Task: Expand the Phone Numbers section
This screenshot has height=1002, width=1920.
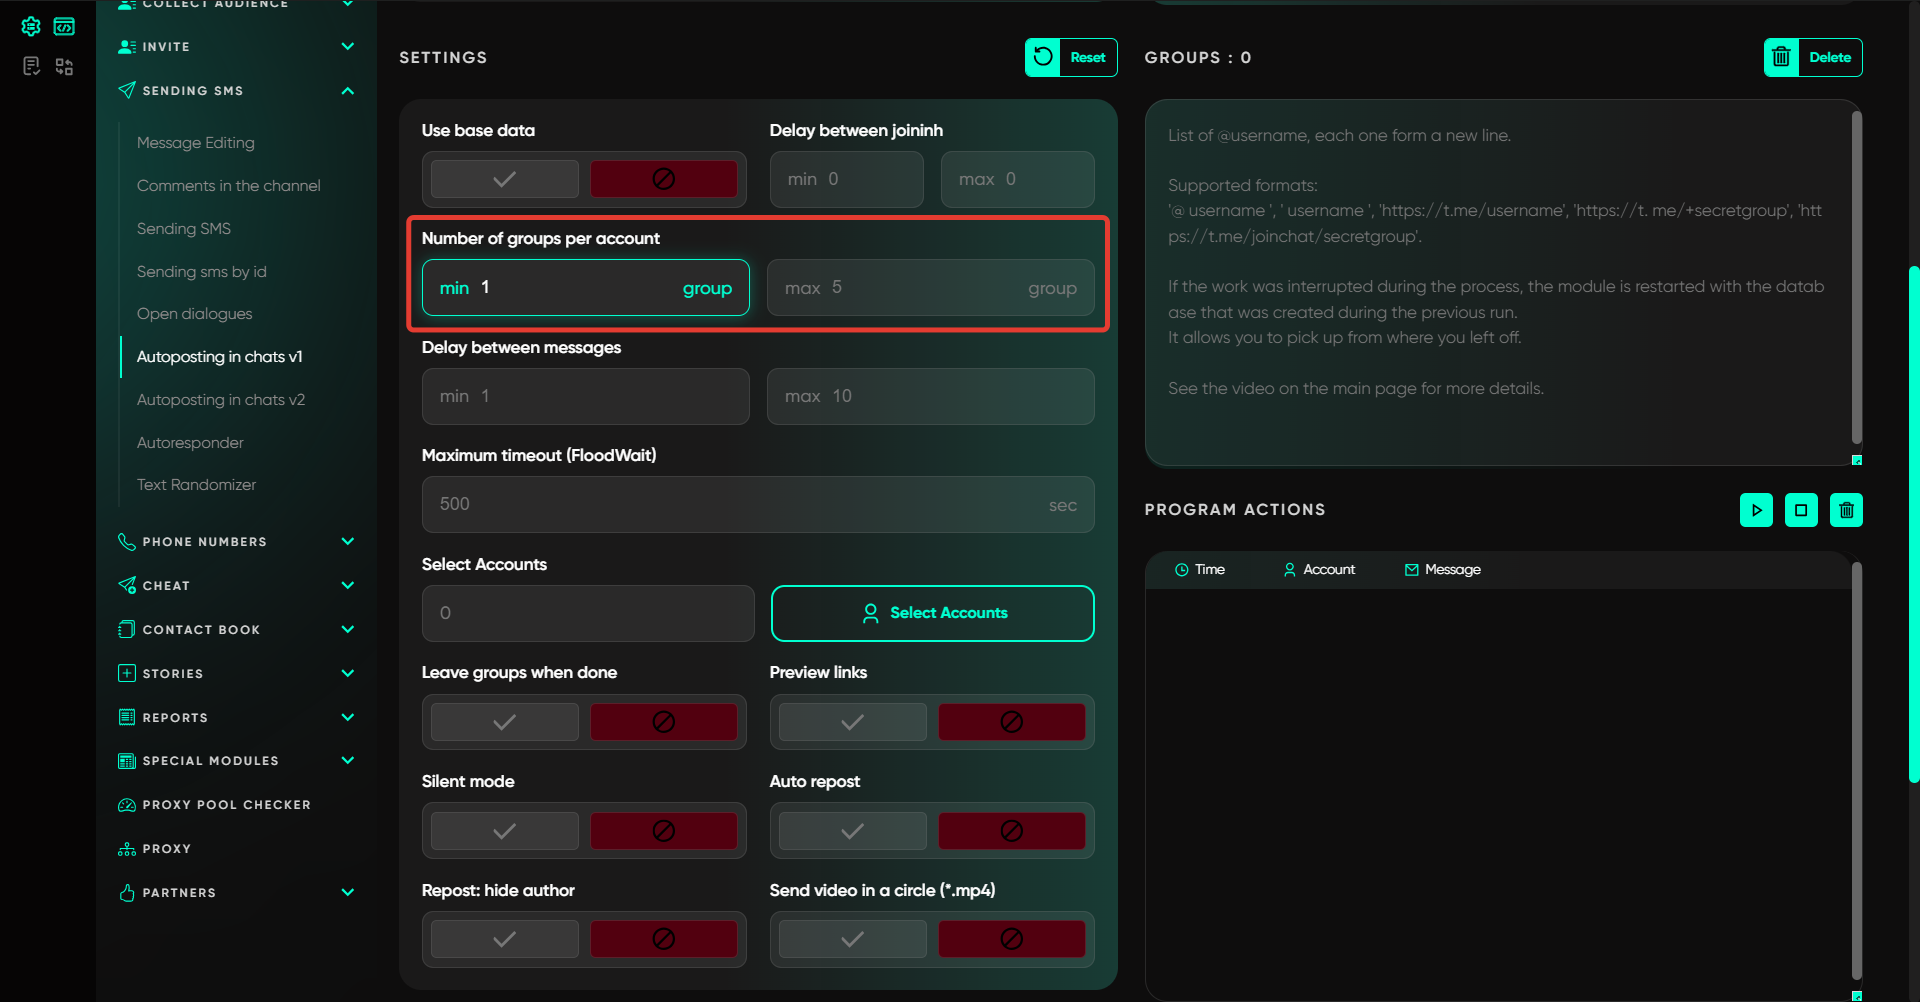Action: tap(347, 542)
